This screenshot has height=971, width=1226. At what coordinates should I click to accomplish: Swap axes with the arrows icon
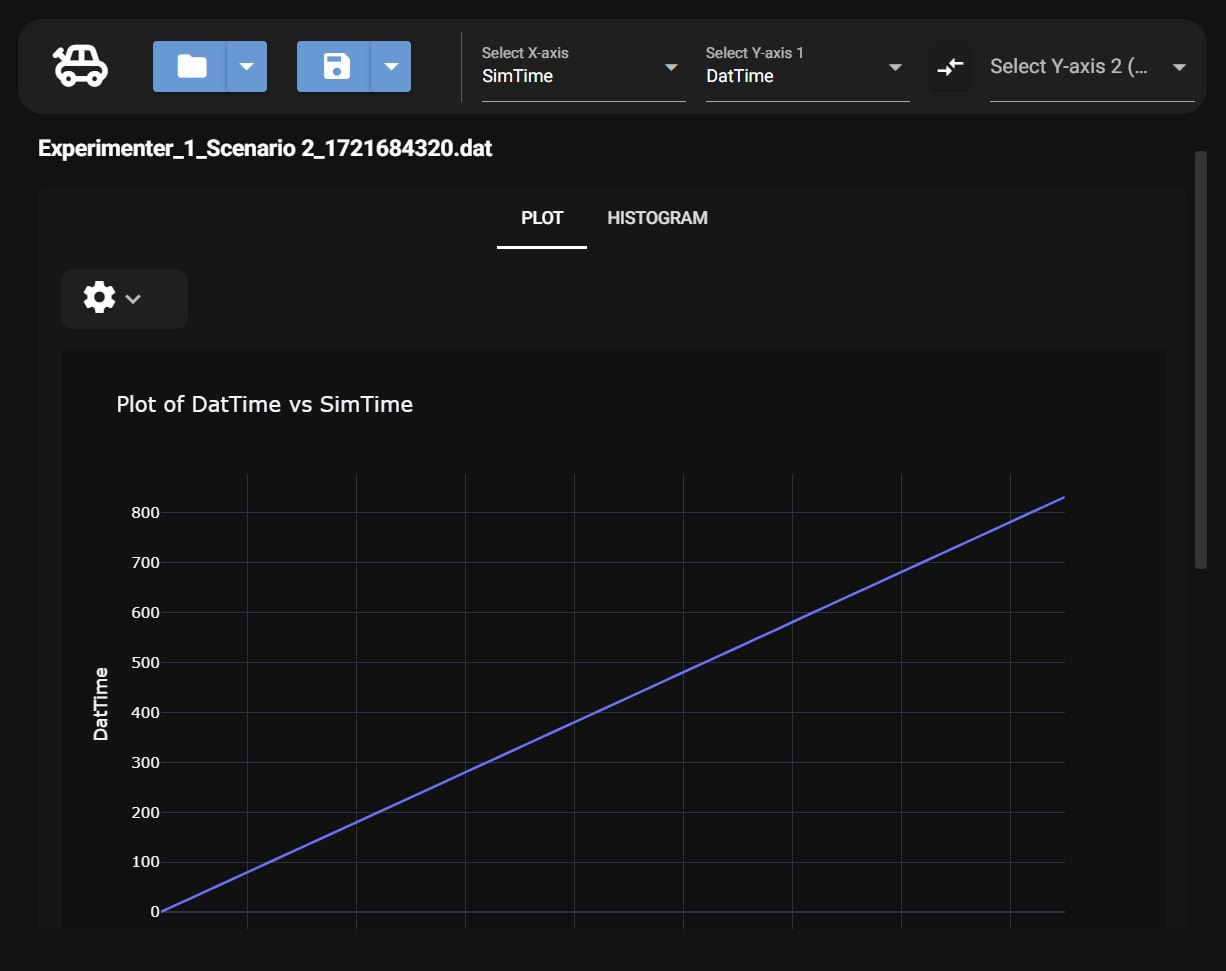(x=950, y=67)
